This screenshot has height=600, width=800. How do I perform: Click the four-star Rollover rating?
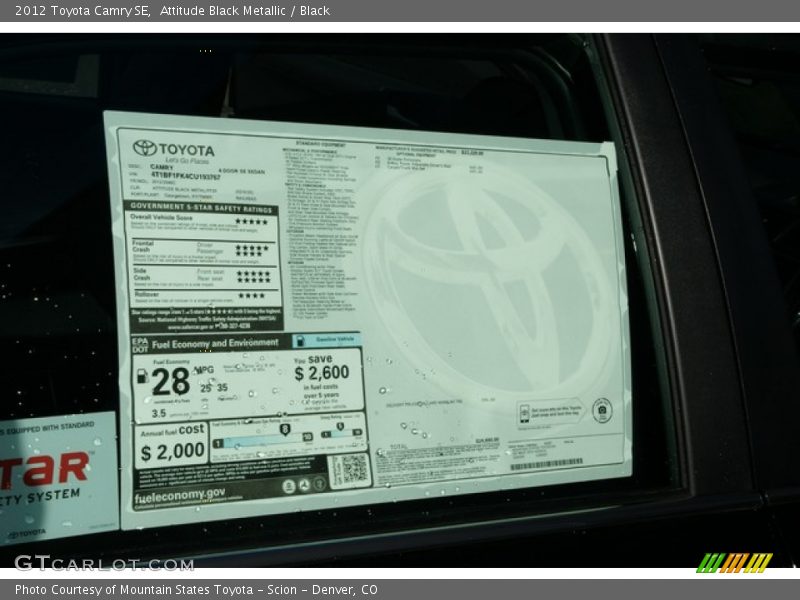(251, 295)
